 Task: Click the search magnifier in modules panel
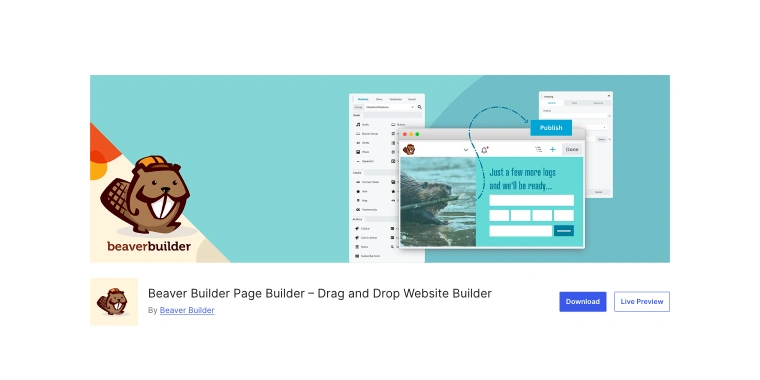[420, 107]
